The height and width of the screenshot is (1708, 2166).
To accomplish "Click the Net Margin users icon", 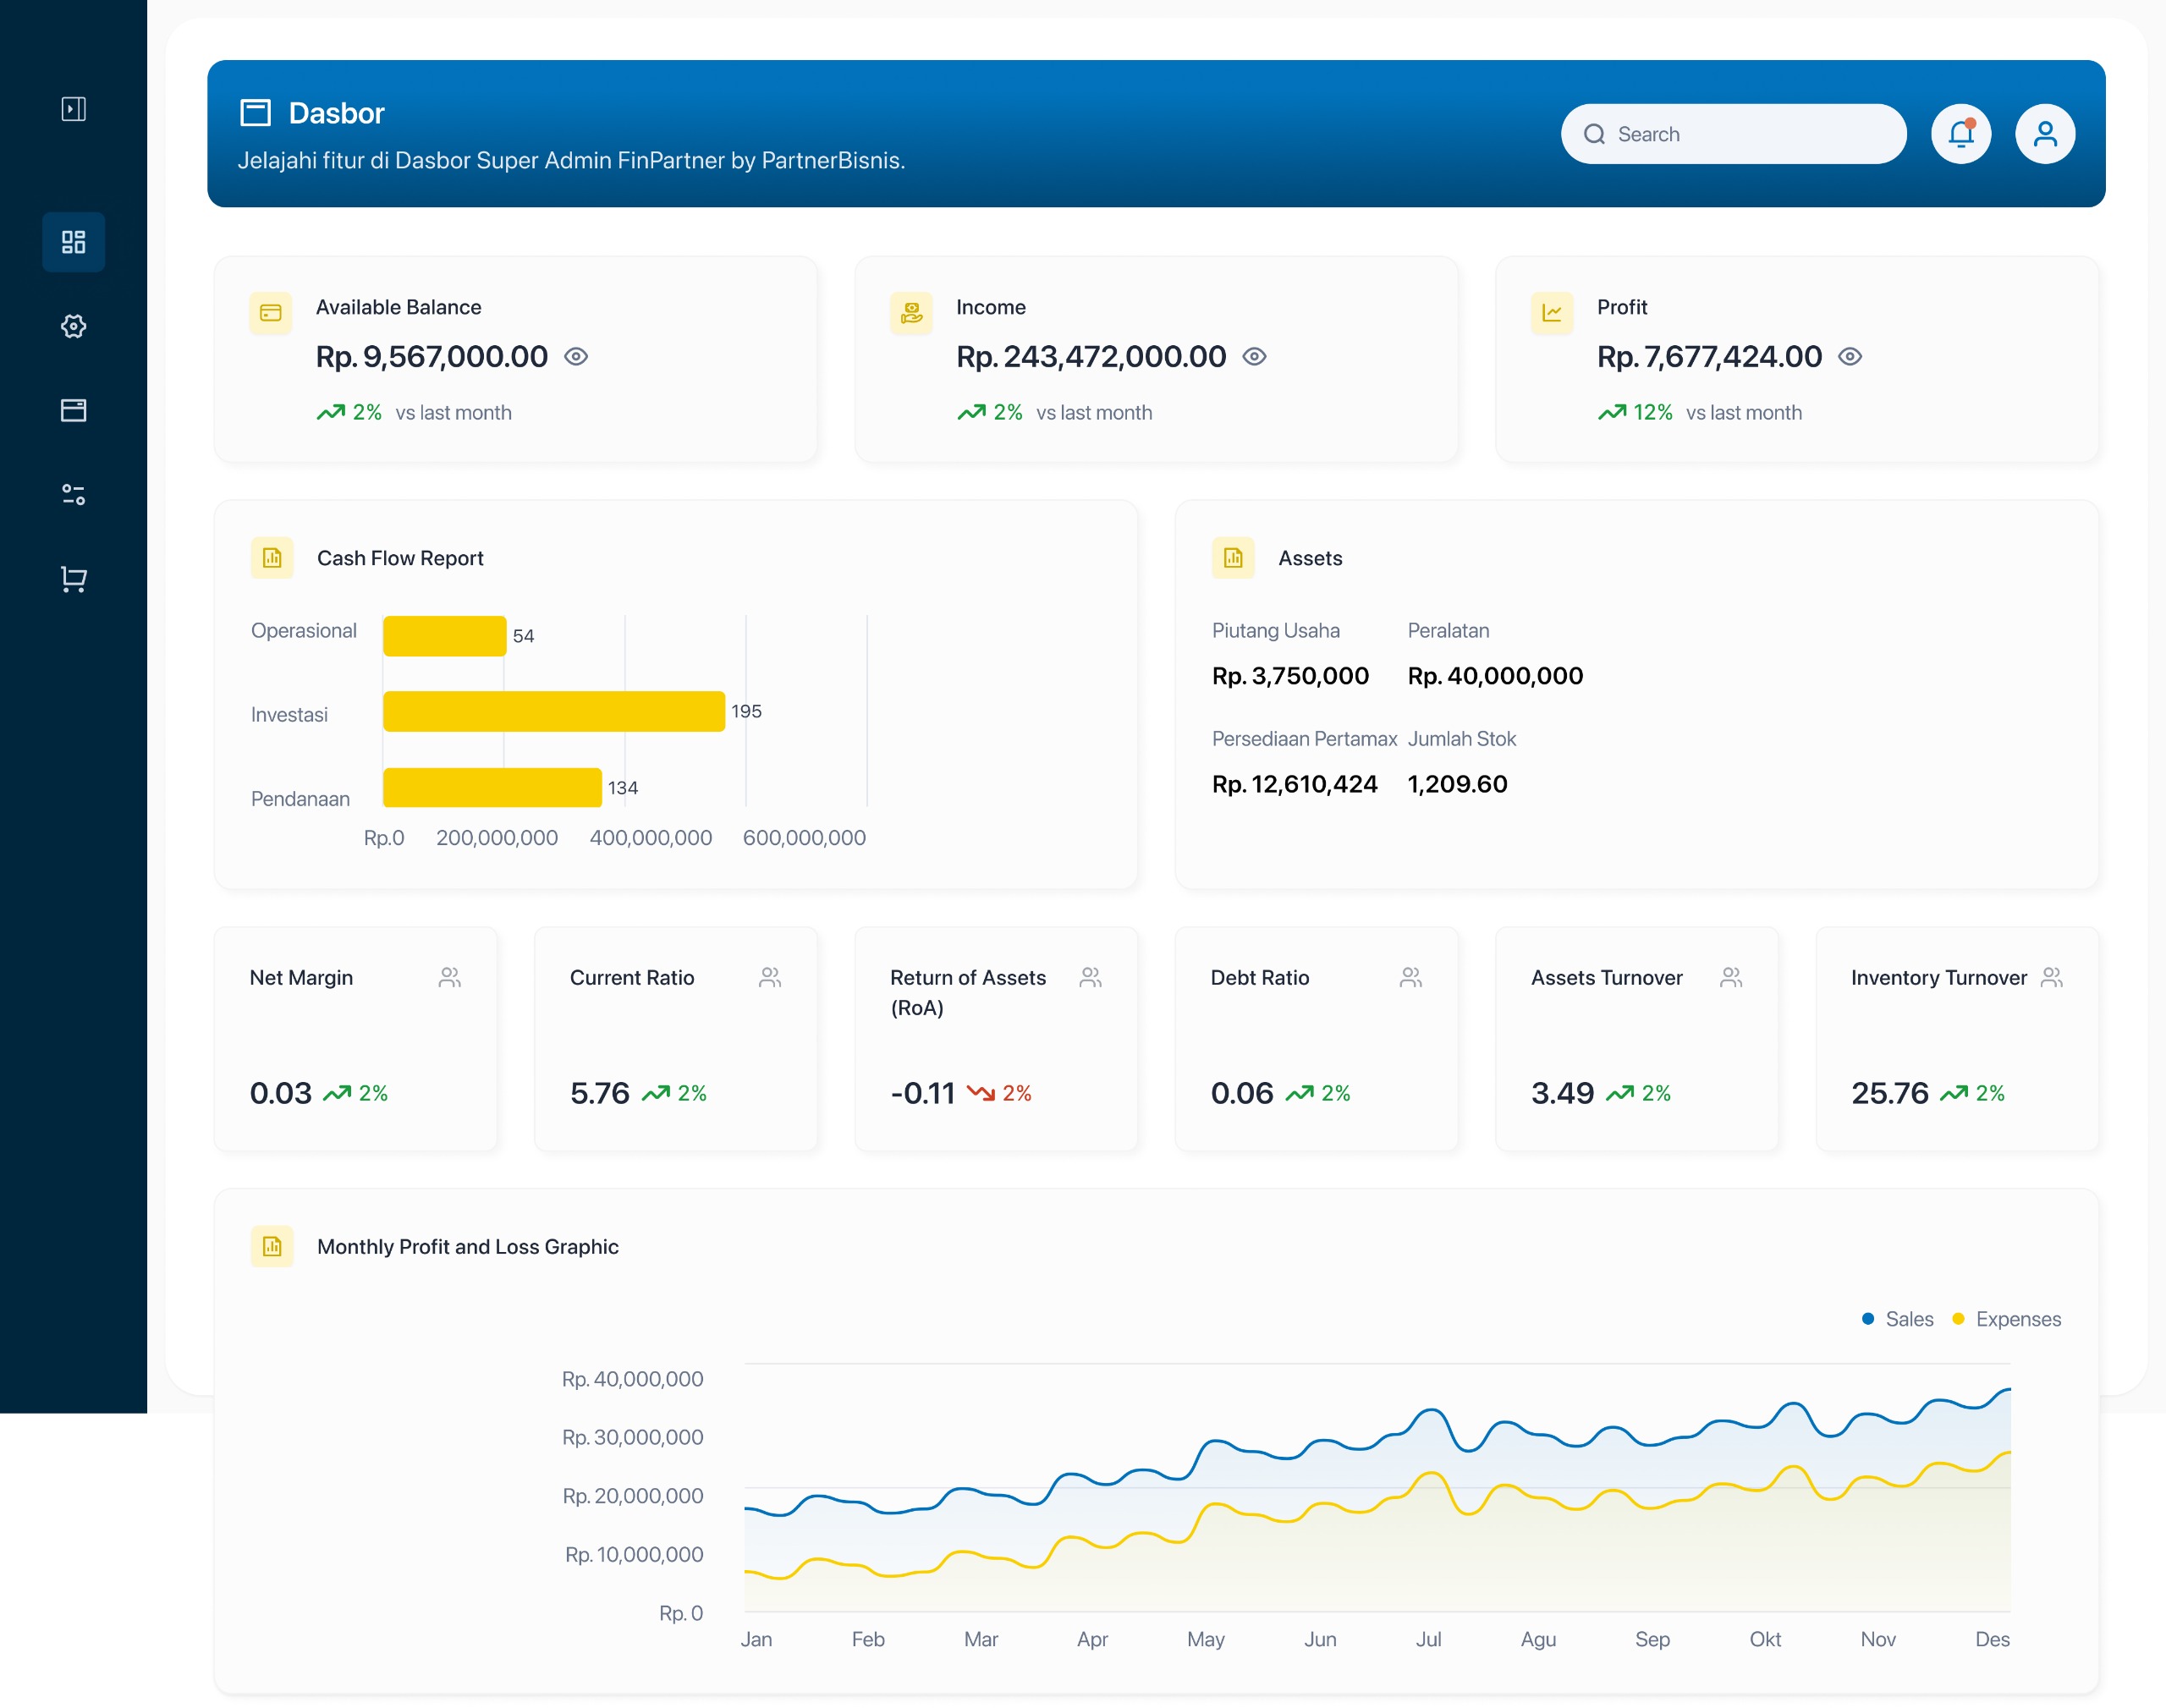I will tap(449, 977).
